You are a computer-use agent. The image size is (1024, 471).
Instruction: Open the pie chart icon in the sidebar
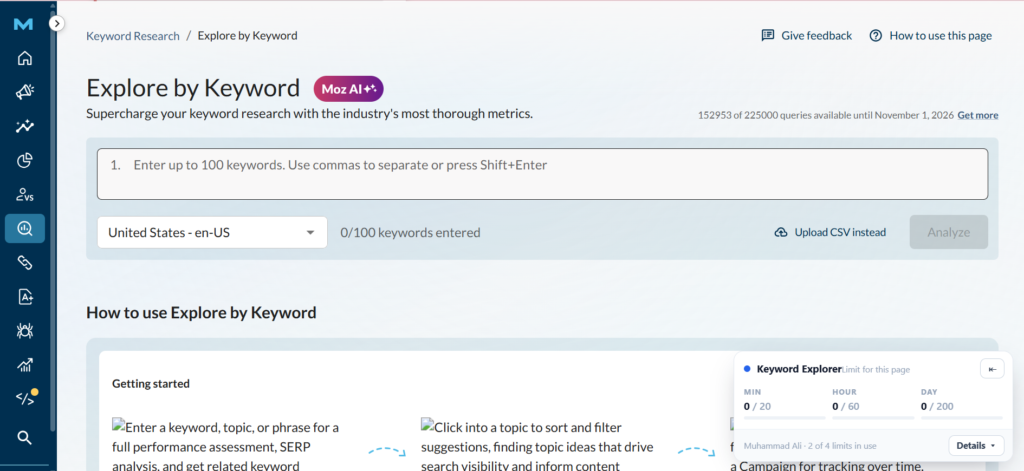pos(25,160)
